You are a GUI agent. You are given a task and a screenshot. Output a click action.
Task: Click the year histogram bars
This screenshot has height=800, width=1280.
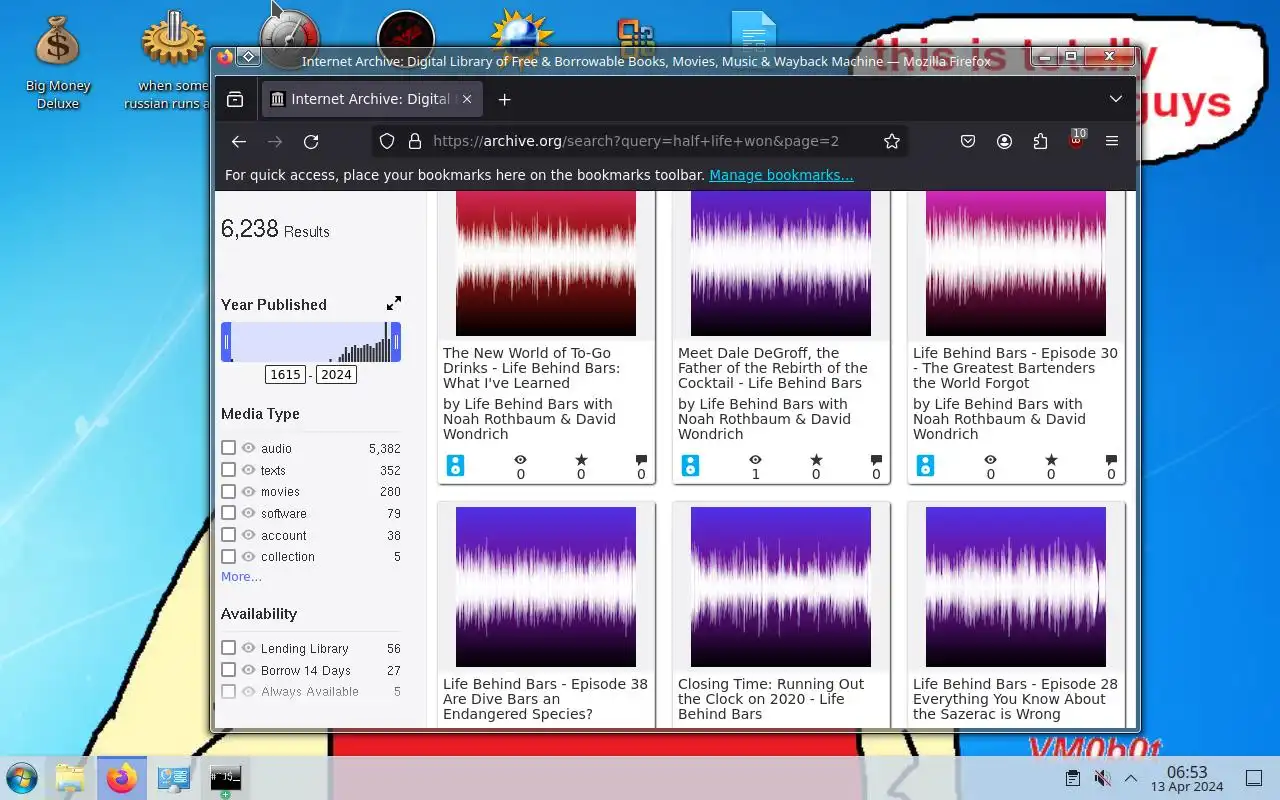(311, 342)
